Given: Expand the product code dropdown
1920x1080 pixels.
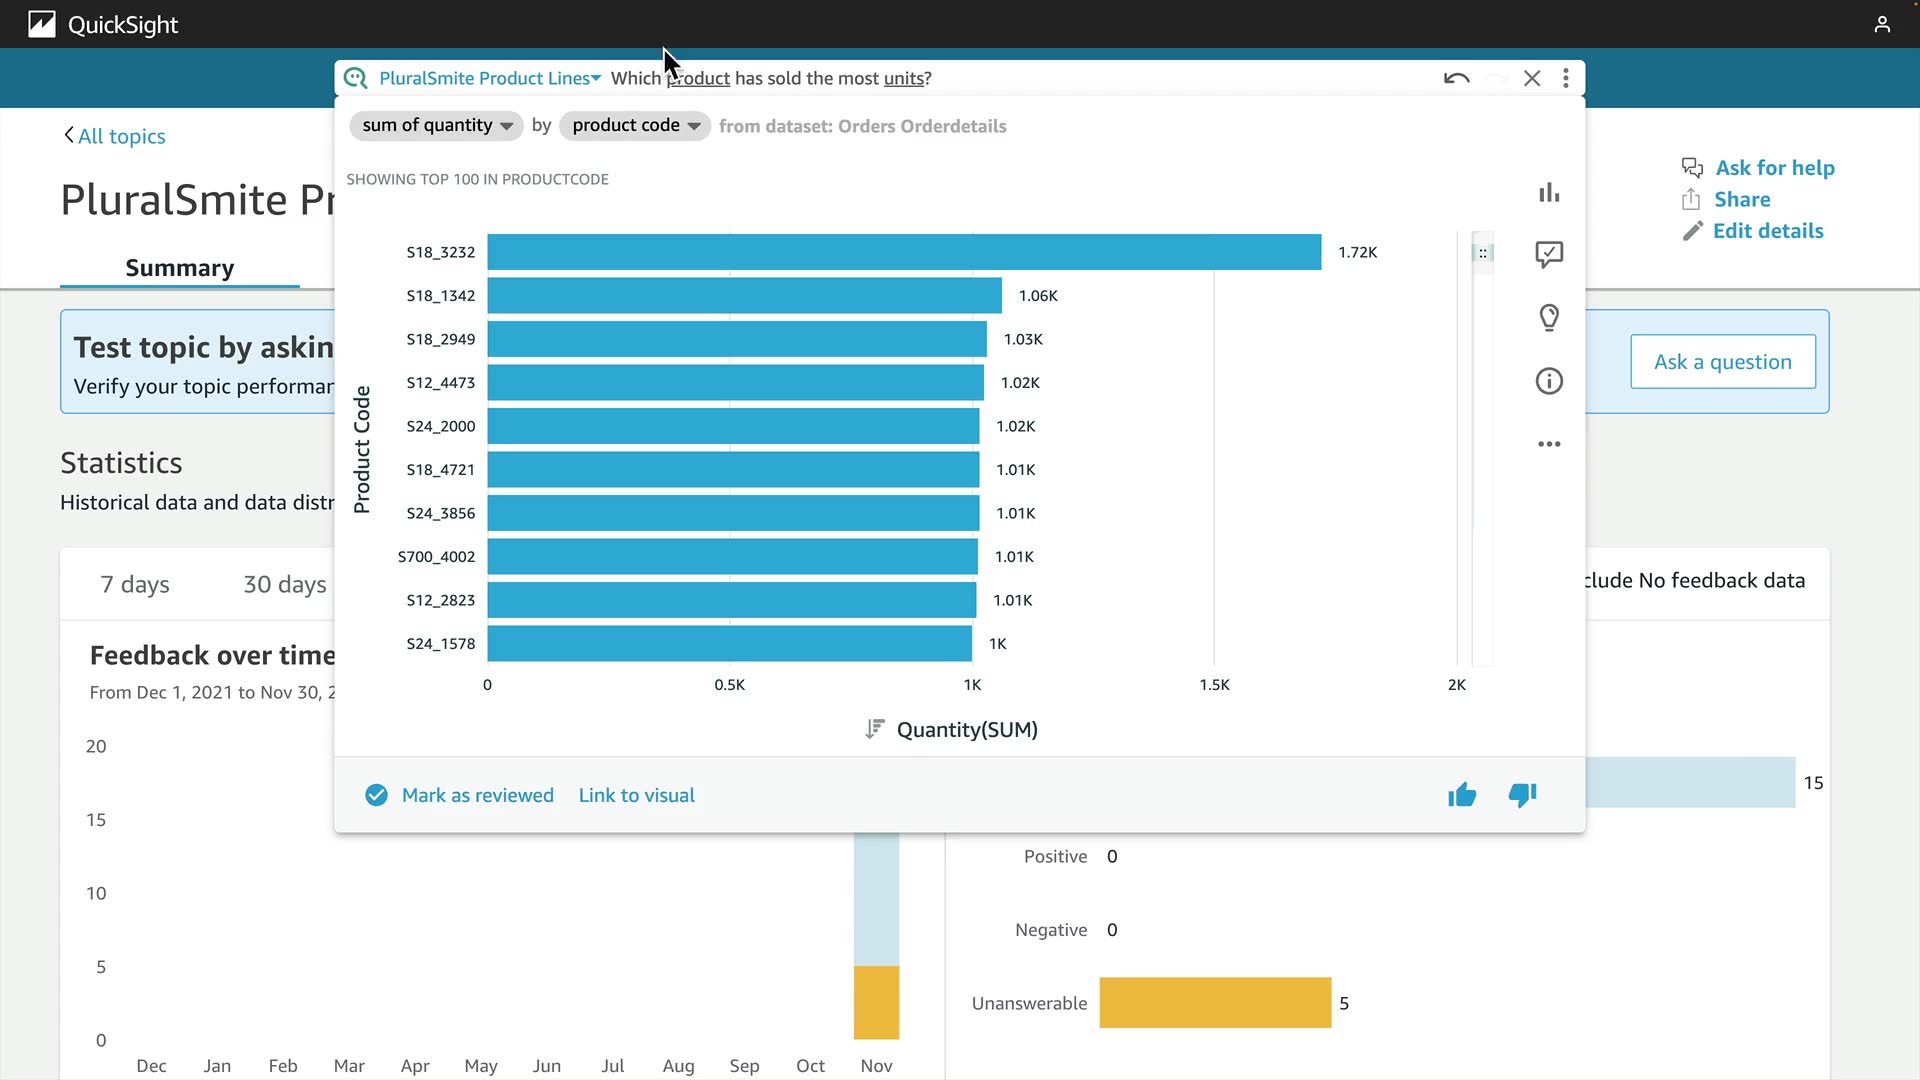Looking at the screenshot, I should click(635, 125).
